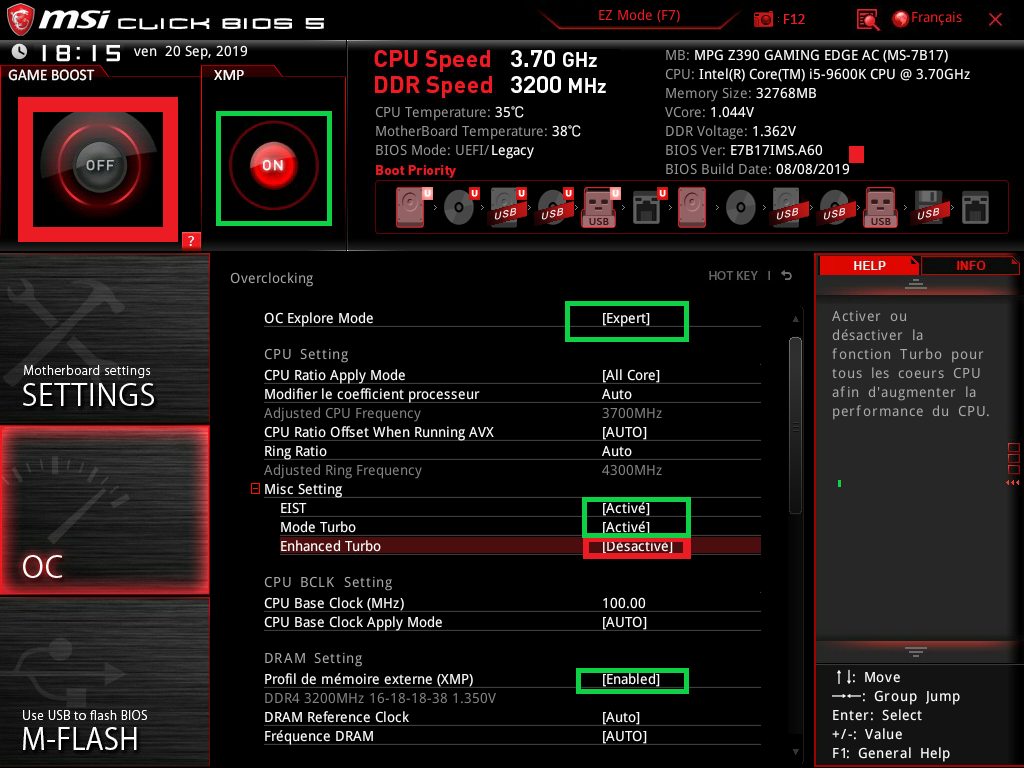This screenshot has height=768, width=1024.
Task: Click the date ven 20 Sep, 2019
Action: click(x=191, y=51)
